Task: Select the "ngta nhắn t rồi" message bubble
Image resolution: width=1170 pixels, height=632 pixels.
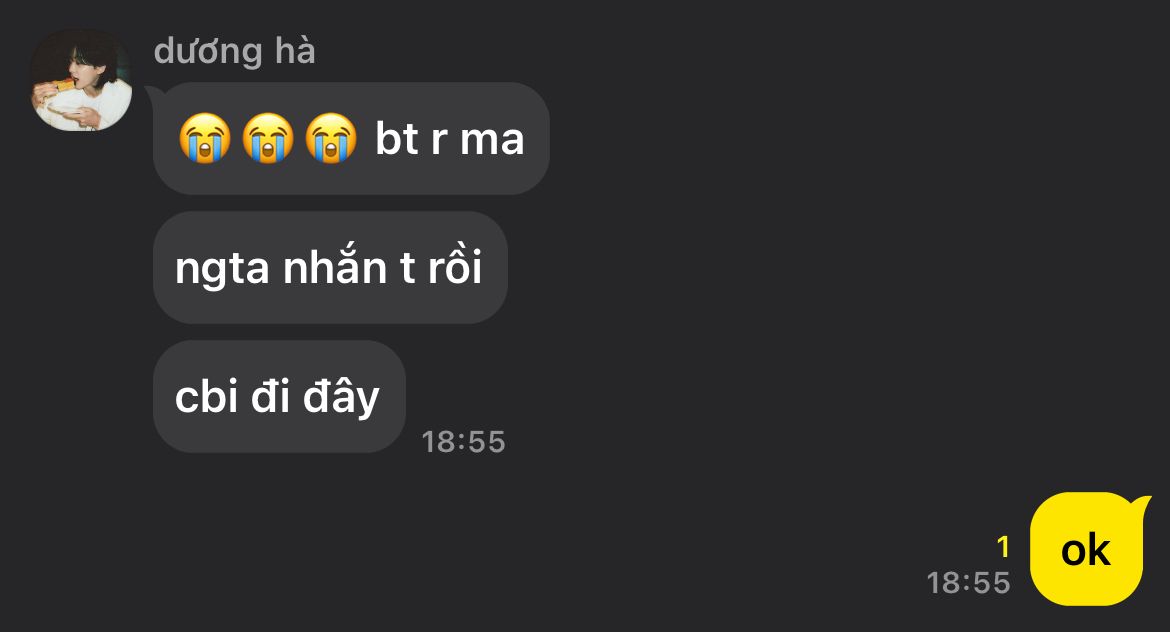Action: tap(330, 267)
